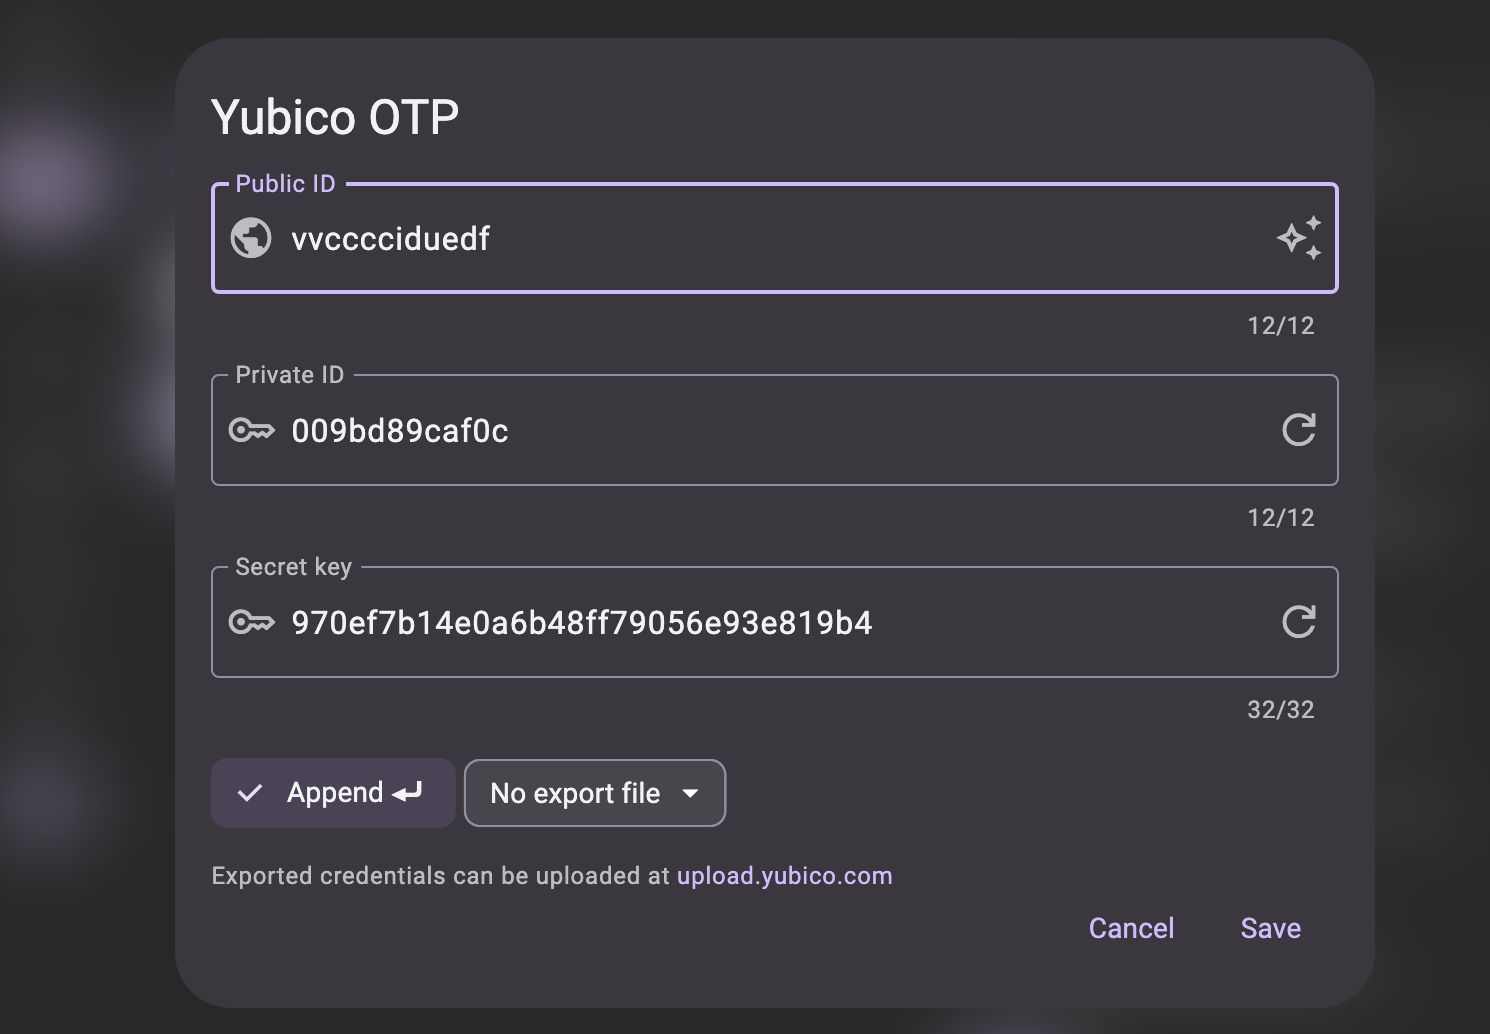Select the Public ID input field
This screenshot has width=1490, height=1034.
pyautogui.click(x=700, y=238)
